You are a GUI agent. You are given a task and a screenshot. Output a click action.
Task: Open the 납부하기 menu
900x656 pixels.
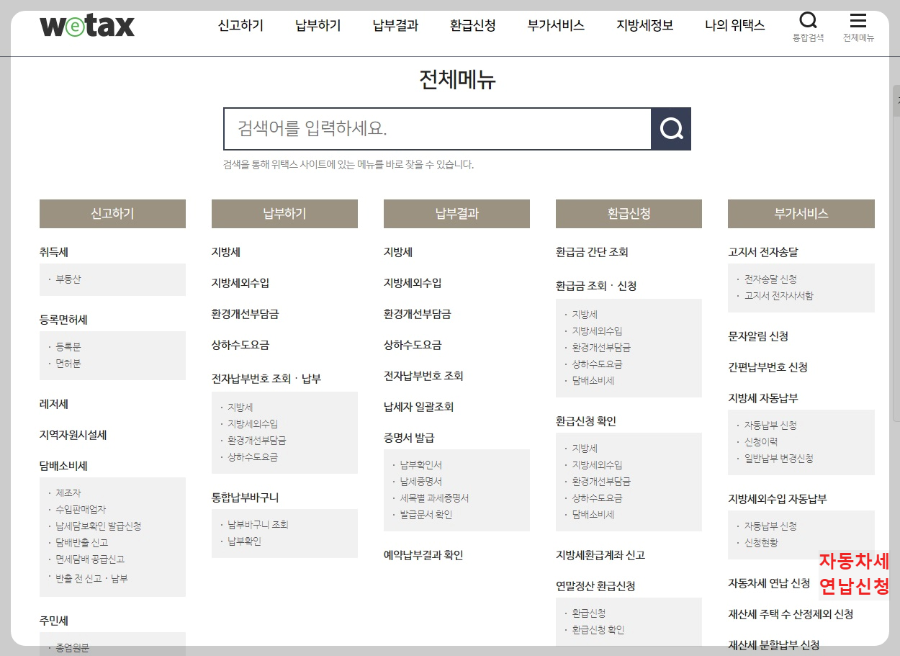coord(317,26)
